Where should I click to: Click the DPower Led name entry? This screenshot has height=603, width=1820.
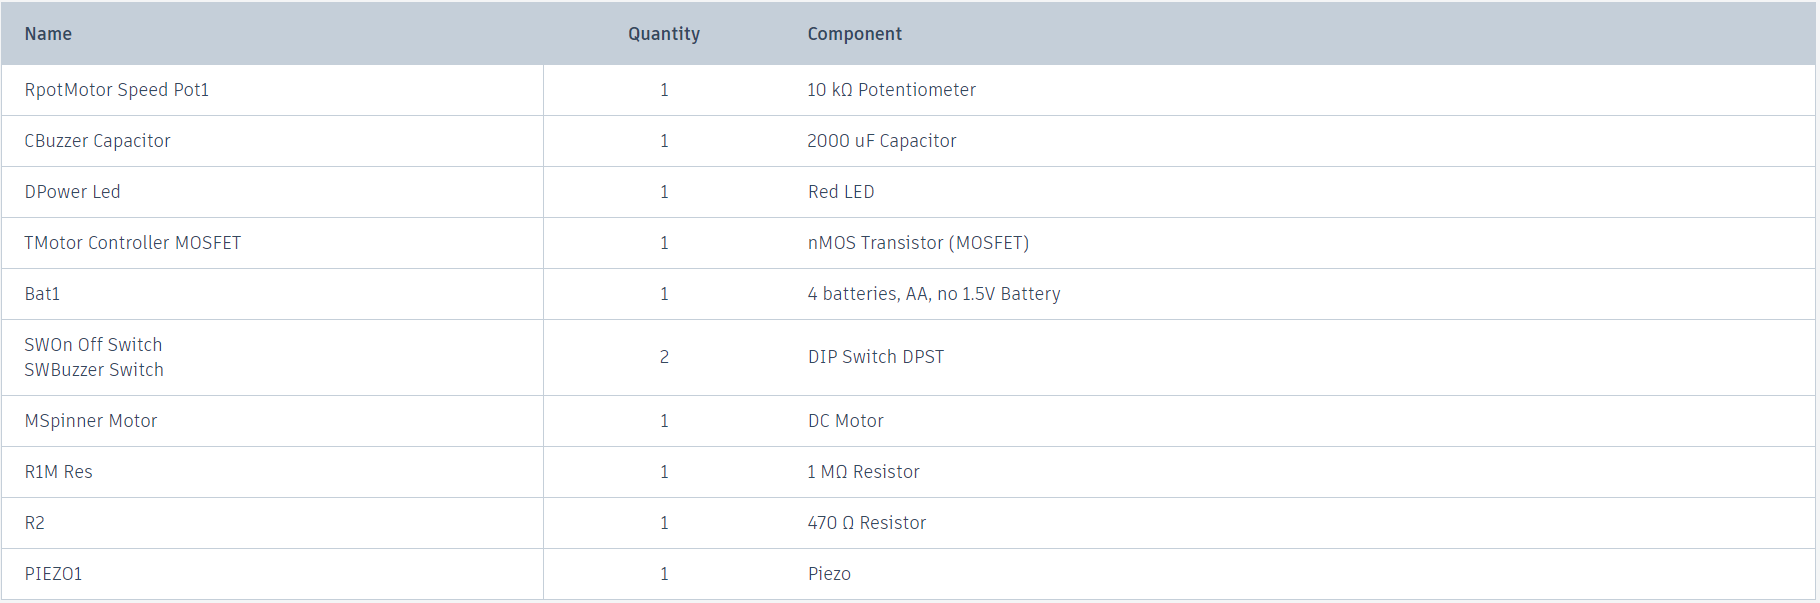[72, 192]
